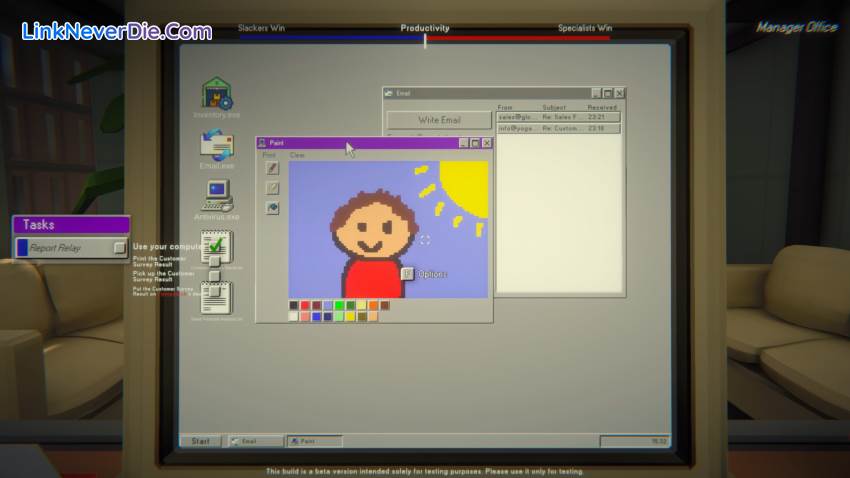
Task: Select the pencil tool in Paint
Action: click(272, 169)
